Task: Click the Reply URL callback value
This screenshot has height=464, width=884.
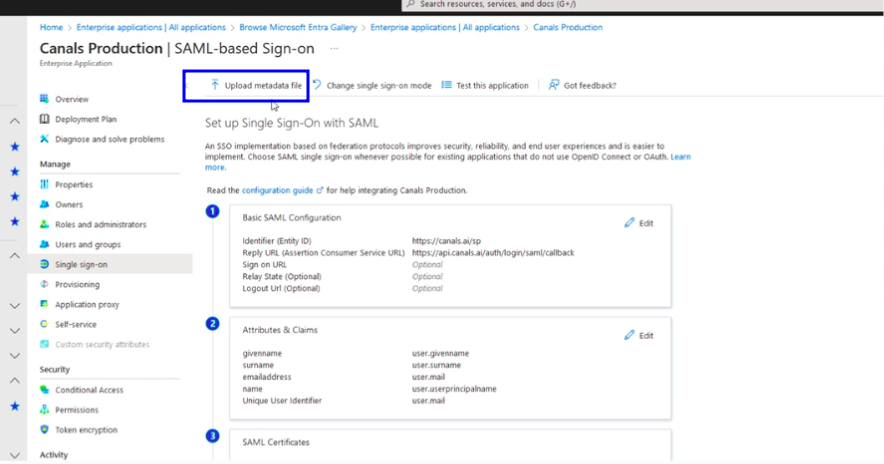Action: (493, 253)
